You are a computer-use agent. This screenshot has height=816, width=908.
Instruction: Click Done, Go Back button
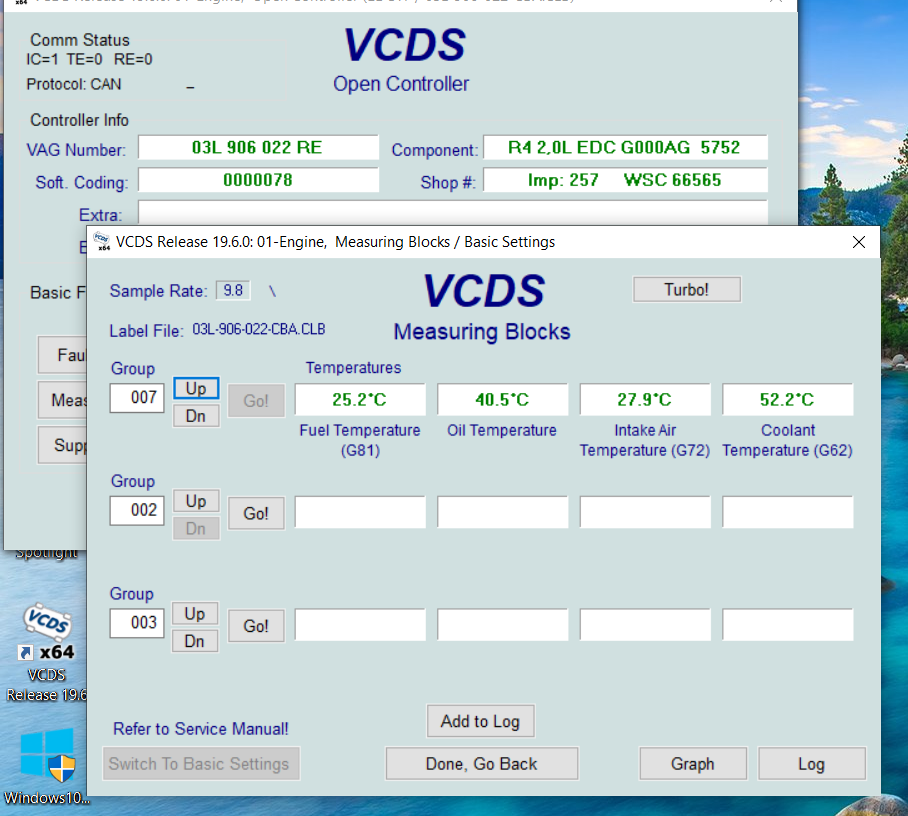482,764
